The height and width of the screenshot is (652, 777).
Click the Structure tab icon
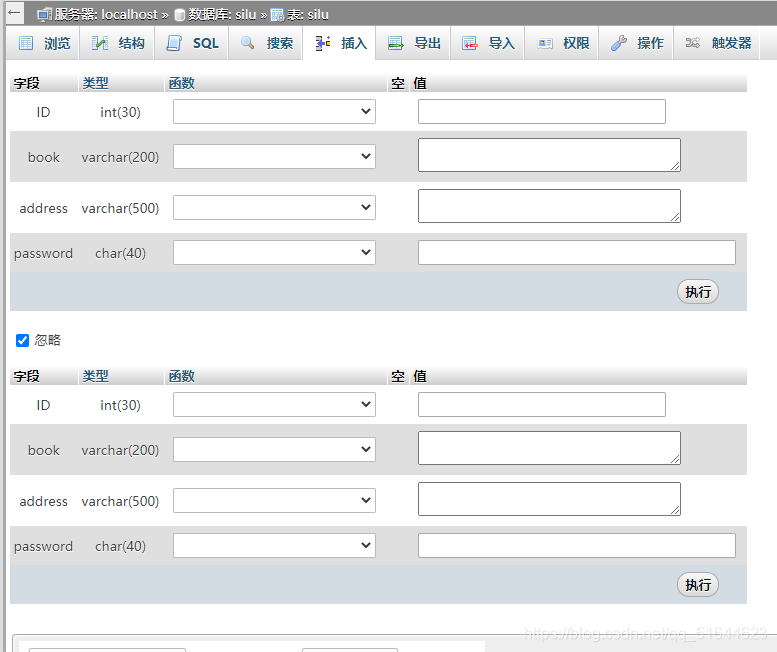tap(100, 43)
